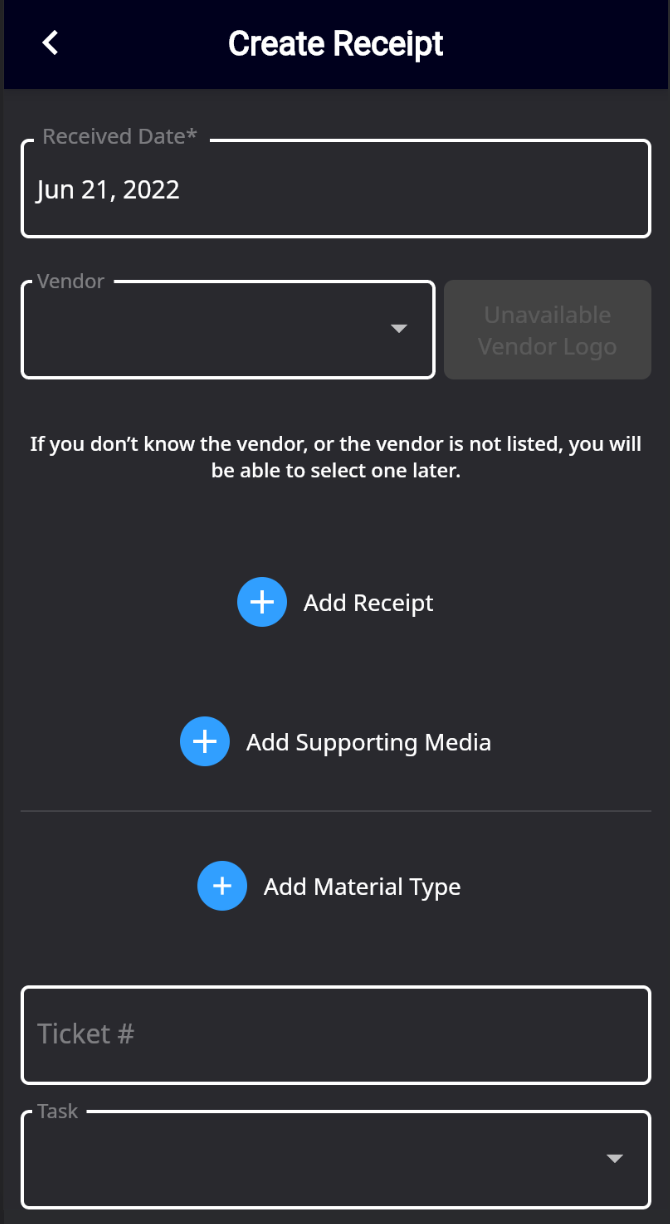This screenshot has height=1224, width=670.
Task: Tap the plus icon for Material Type
Action: [x=222, y=886]
